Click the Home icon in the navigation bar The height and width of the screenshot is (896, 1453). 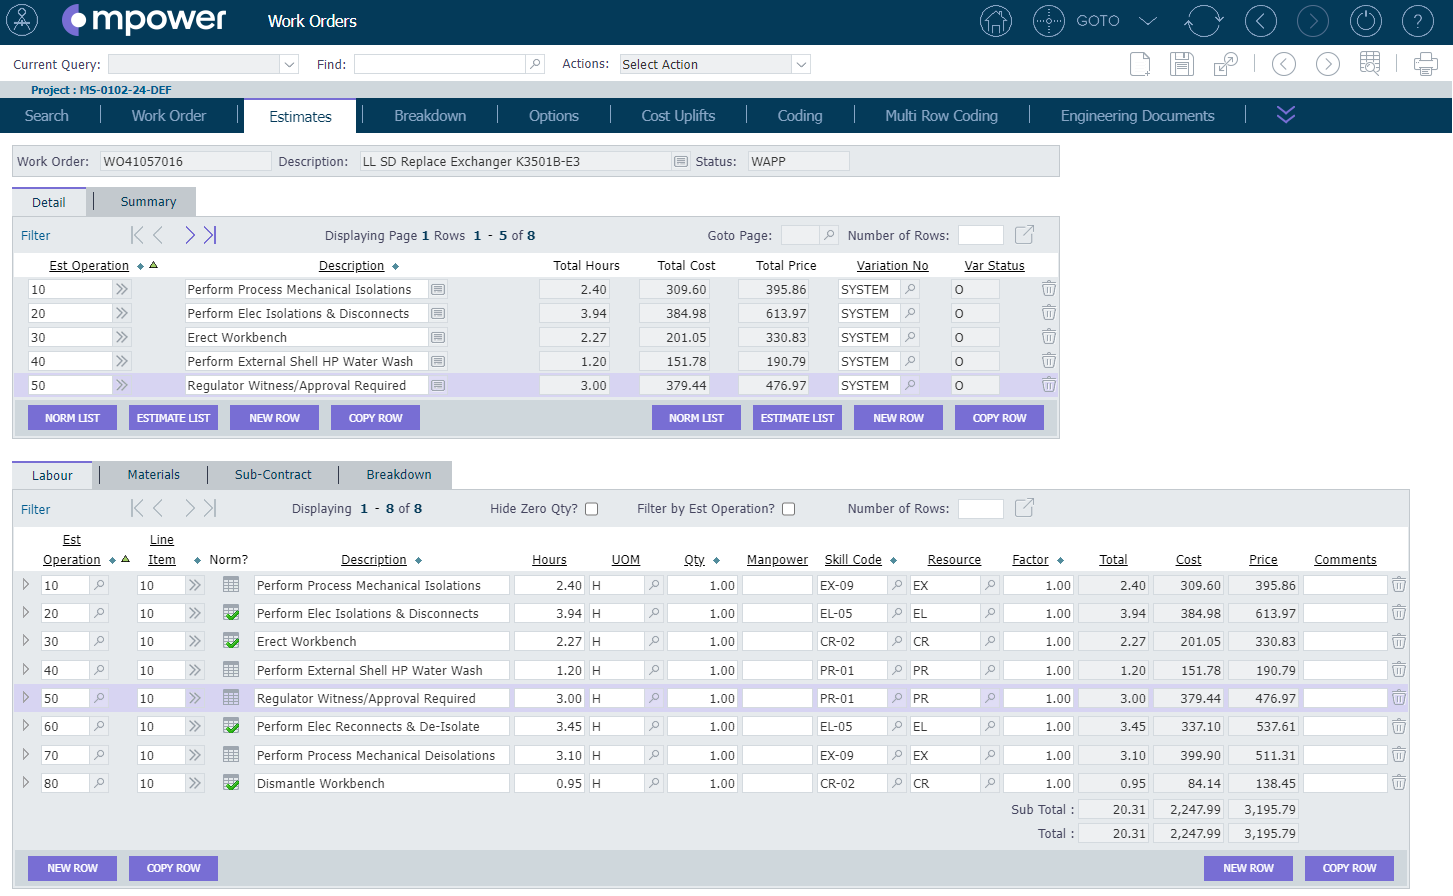(996, 21)
